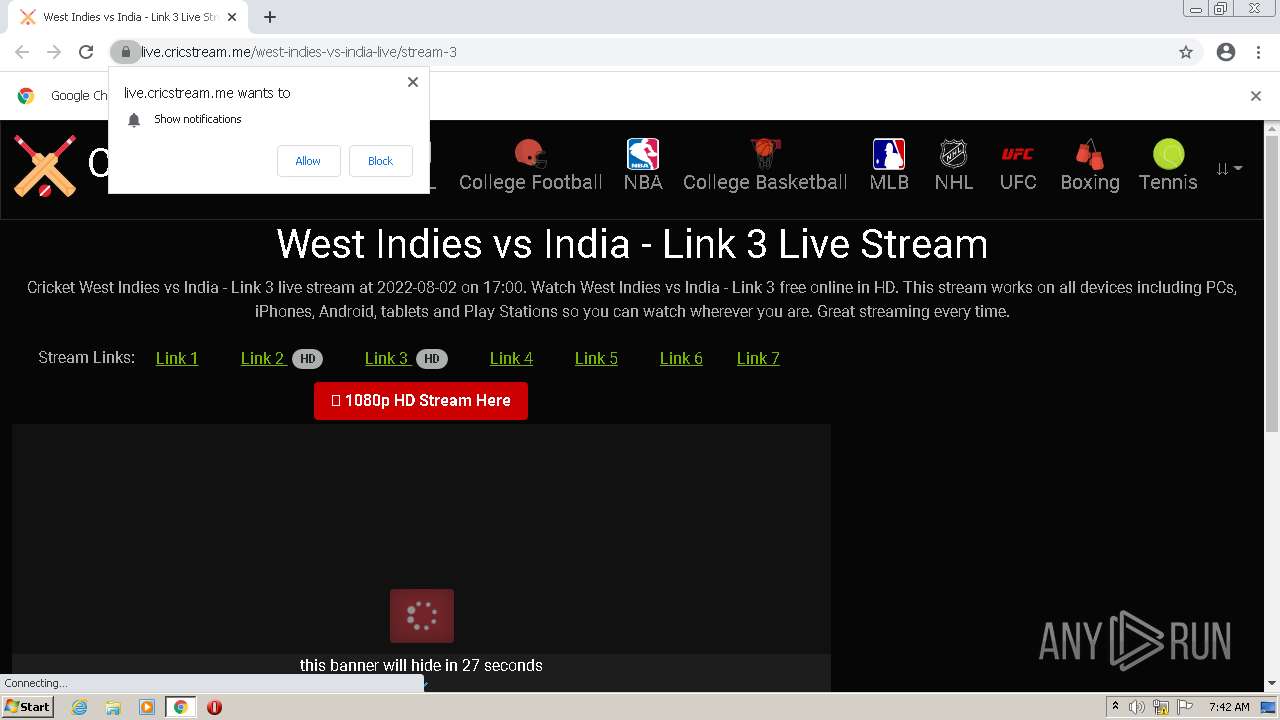Dismiss the notification permission popup
Viewport: 1280px width, 720px height.
413,82
